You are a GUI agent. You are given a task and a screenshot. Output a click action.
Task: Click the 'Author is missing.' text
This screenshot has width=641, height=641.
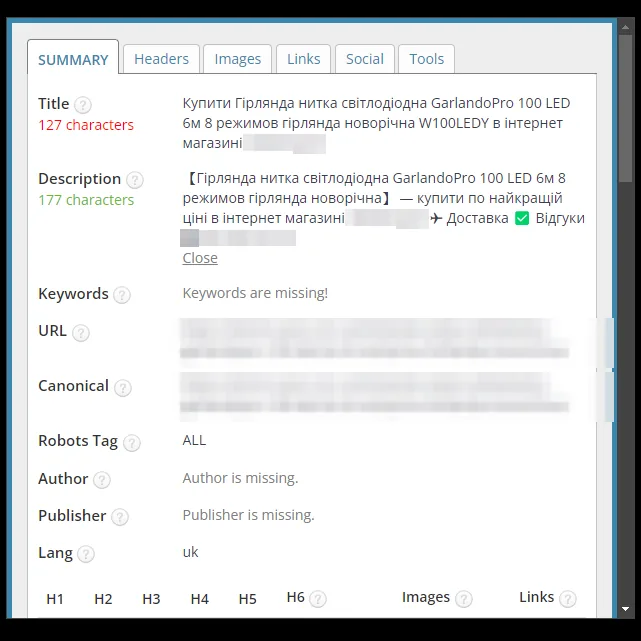240,478
